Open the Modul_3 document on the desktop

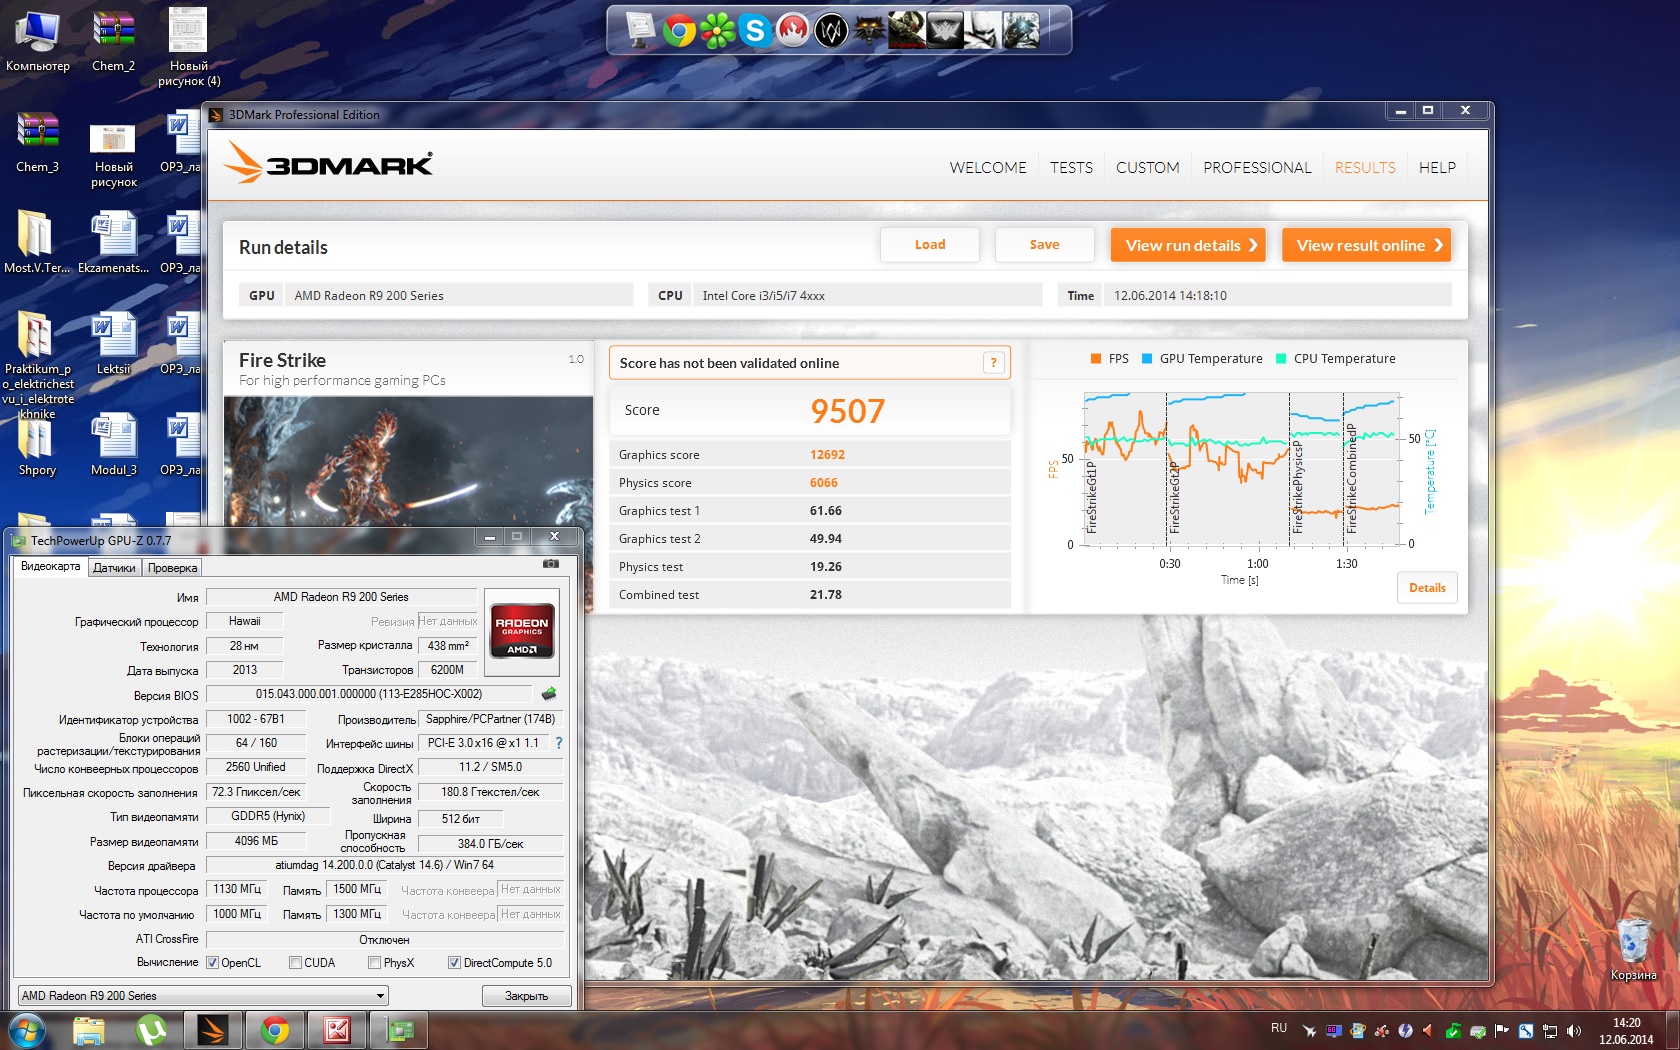tap(113, 445)
